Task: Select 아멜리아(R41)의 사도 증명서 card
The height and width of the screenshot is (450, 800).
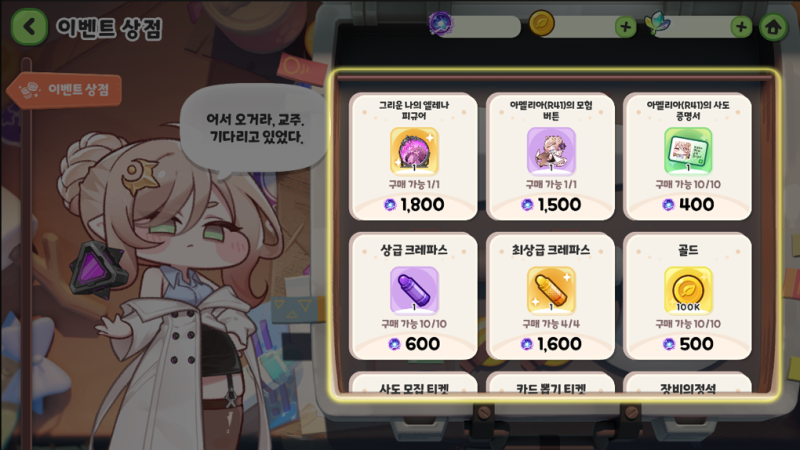Action: point(688,156)
